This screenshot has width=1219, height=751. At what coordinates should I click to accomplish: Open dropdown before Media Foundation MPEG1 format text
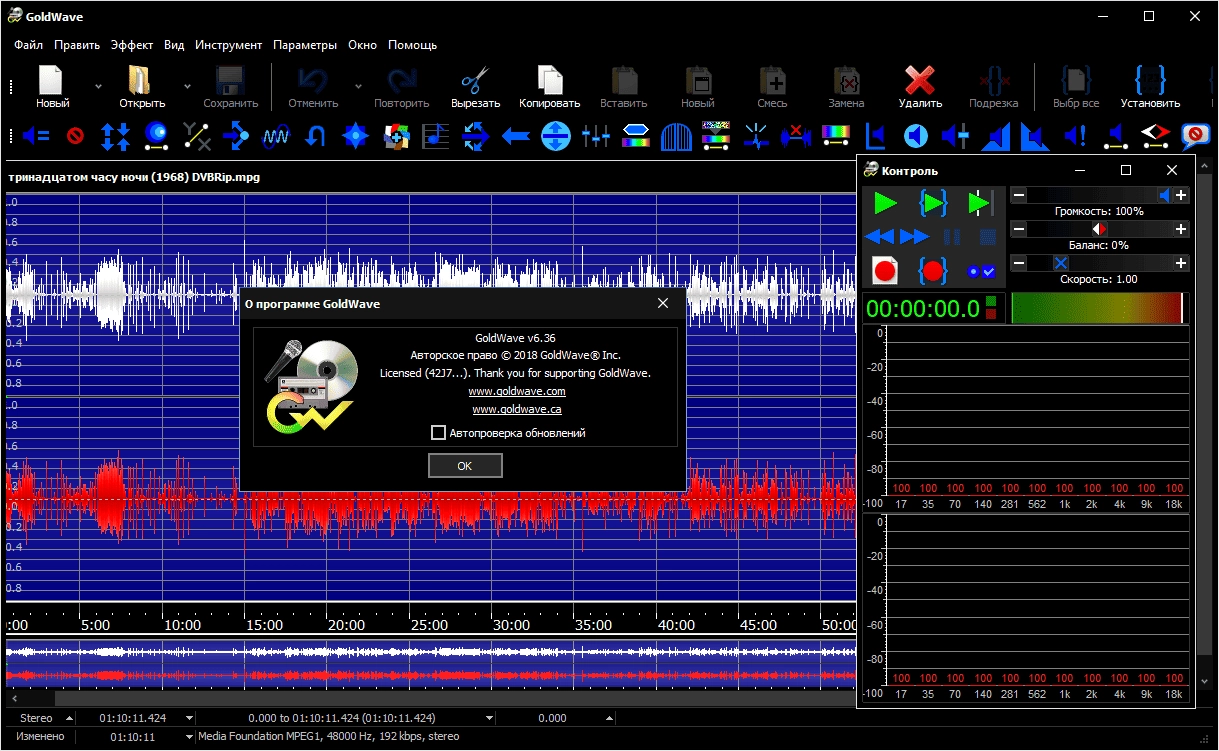point(189,737)
